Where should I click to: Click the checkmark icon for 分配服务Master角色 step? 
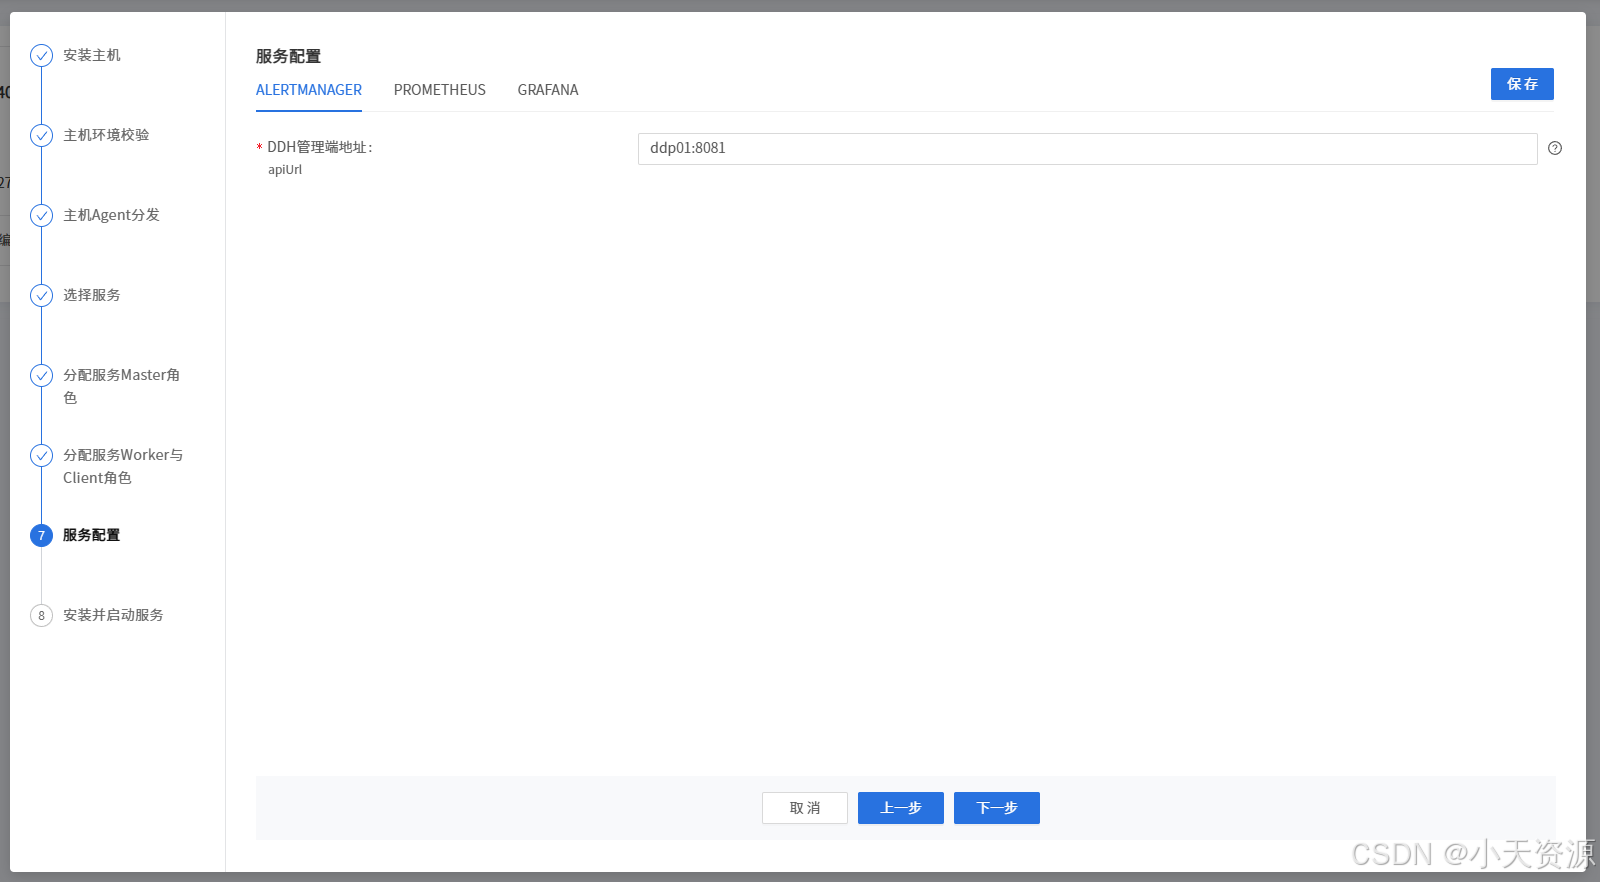click(x=41, y=375)
